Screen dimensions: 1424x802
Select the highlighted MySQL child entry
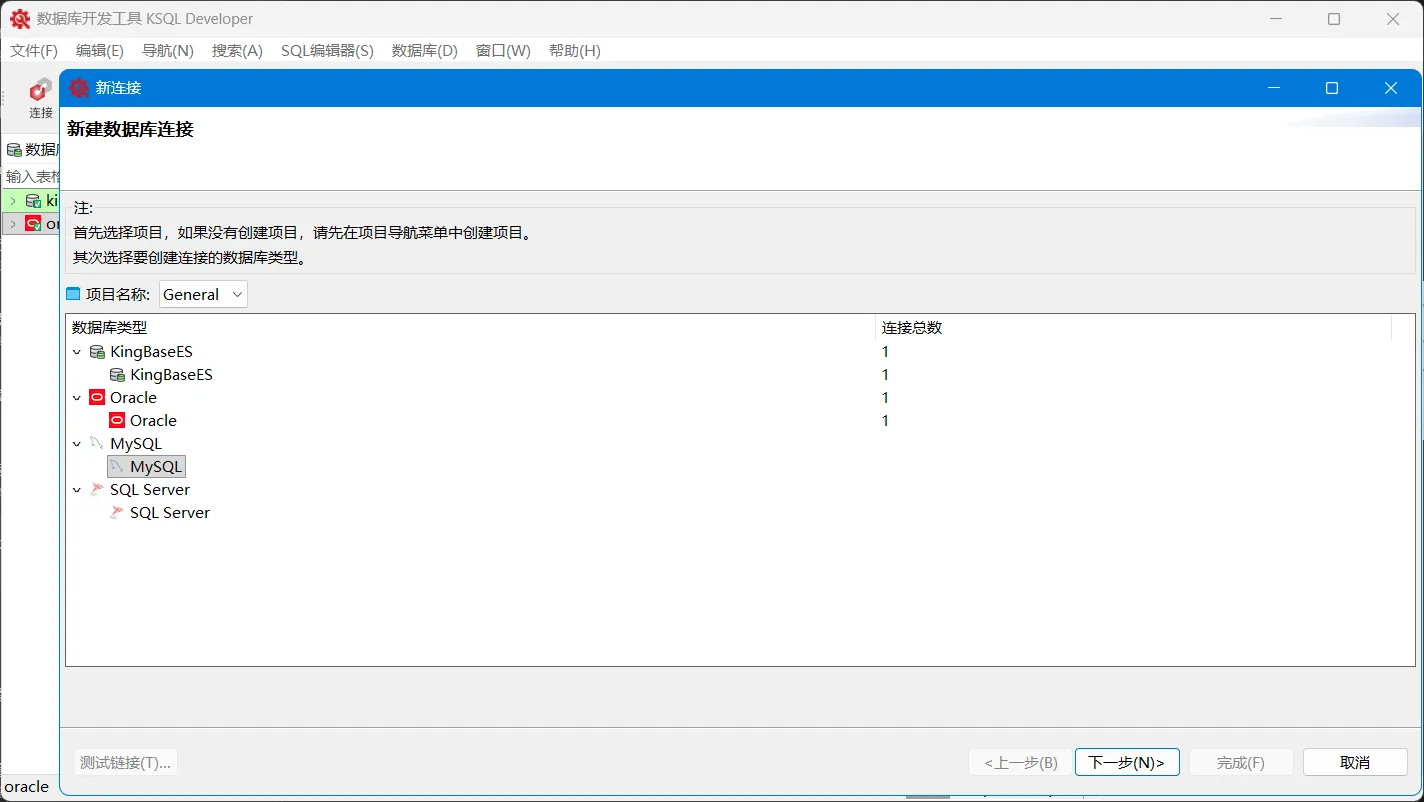coord(146,466)
